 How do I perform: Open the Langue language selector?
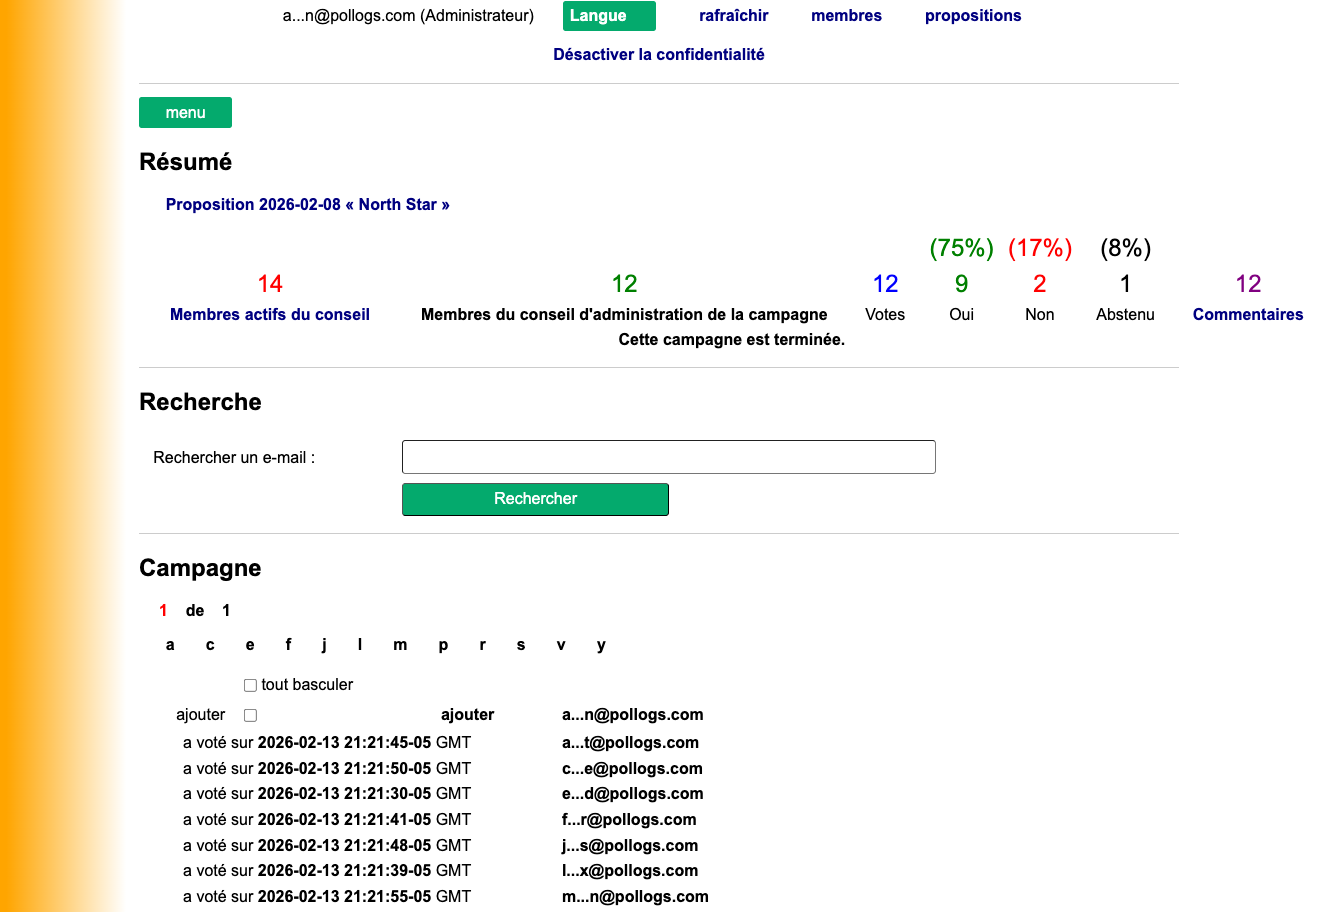[x=609, y=16]
